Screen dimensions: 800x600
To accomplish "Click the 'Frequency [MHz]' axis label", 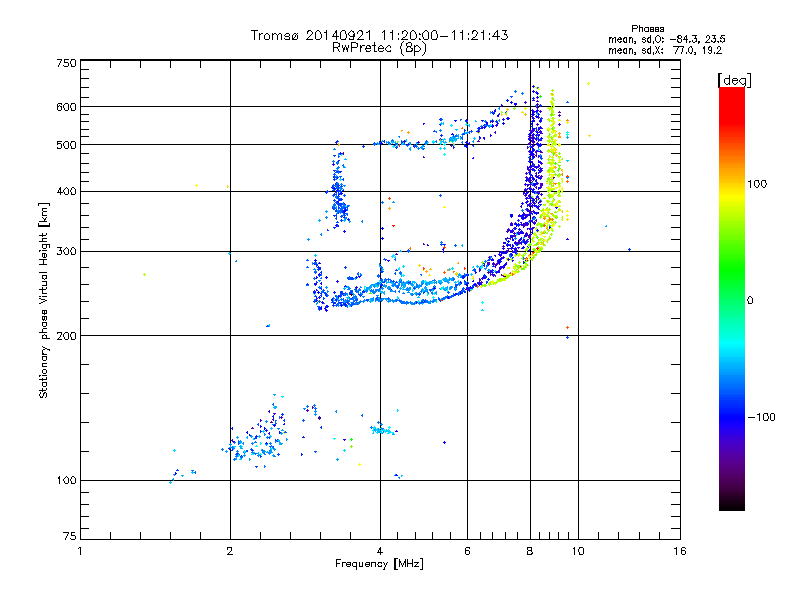I will point(379,564).
